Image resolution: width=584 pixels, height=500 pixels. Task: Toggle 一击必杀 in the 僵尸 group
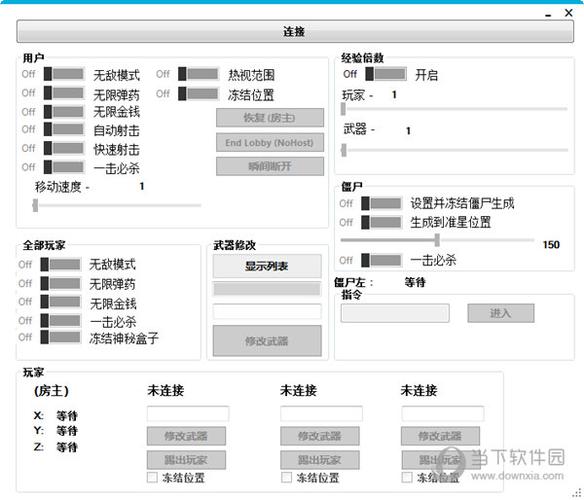pyautogui.click(x=382, y=260)
